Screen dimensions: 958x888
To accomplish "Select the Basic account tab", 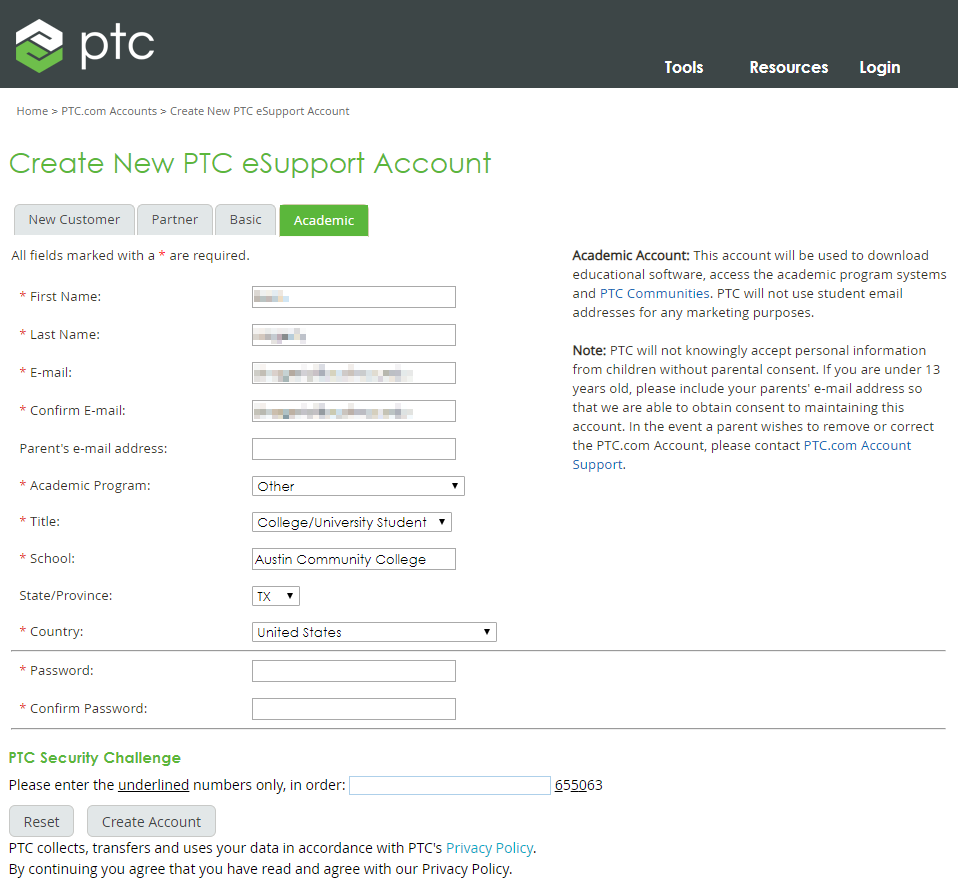I will pos(245,220).
